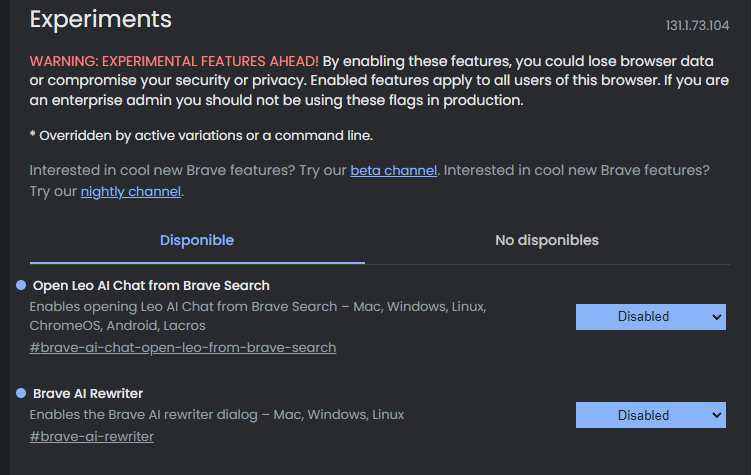Click the version number 131.1.73.104
The image size is (751, 475).
click(x=697, y=25)
